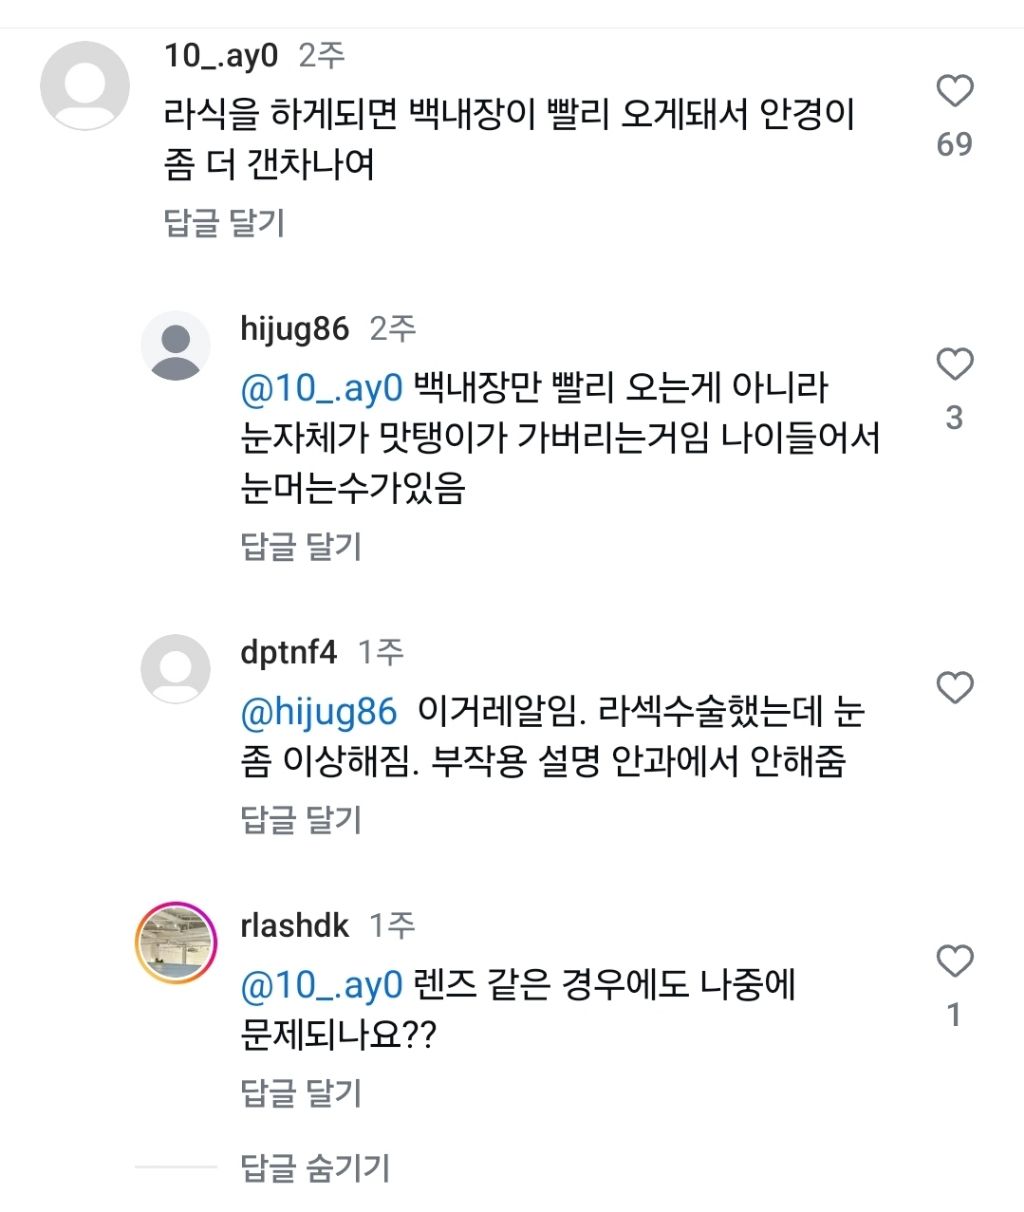Open username 10_.ay0 at top
The height and width of the screenshot is (1212, 1024).
pyautogui.click(x=221, y=55)
